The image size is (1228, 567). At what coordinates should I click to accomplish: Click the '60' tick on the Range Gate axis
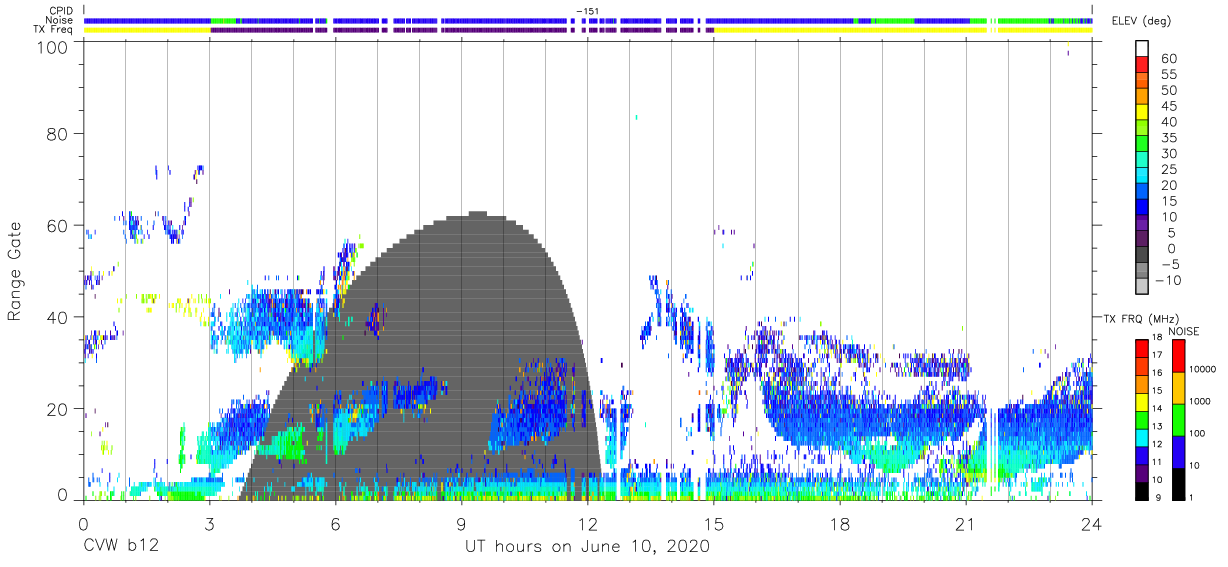tap(58, 225)
